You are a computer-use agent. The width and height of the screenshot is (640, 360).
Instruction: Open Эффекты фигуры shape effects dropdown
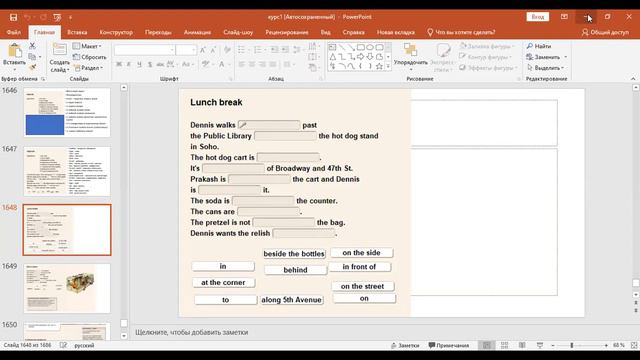point(488,68)
